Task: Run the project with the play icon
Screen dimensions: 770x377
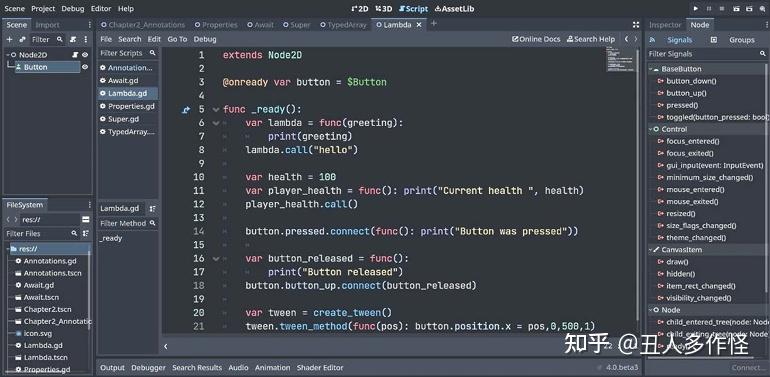Action: pos(695,8)
